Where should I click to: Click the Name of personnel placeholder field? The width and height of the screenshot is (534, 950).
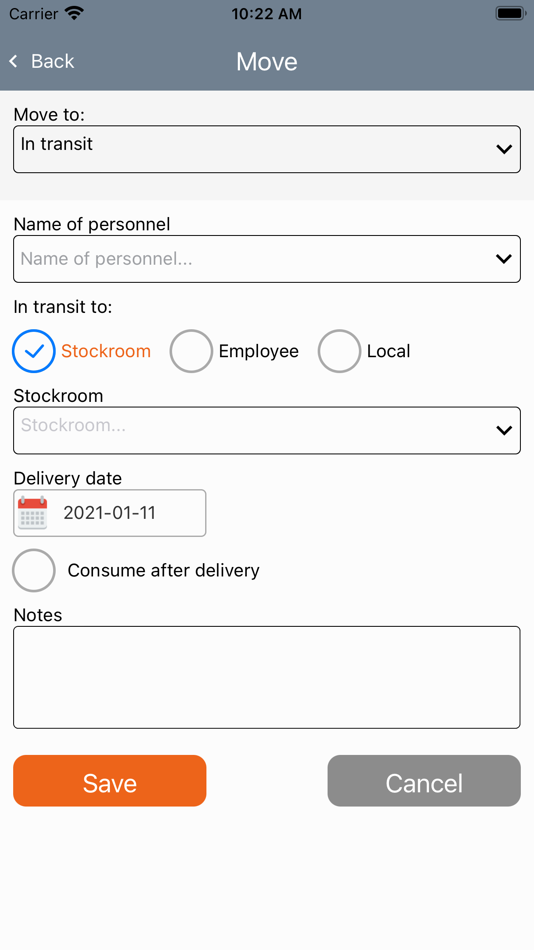[267, 259]
